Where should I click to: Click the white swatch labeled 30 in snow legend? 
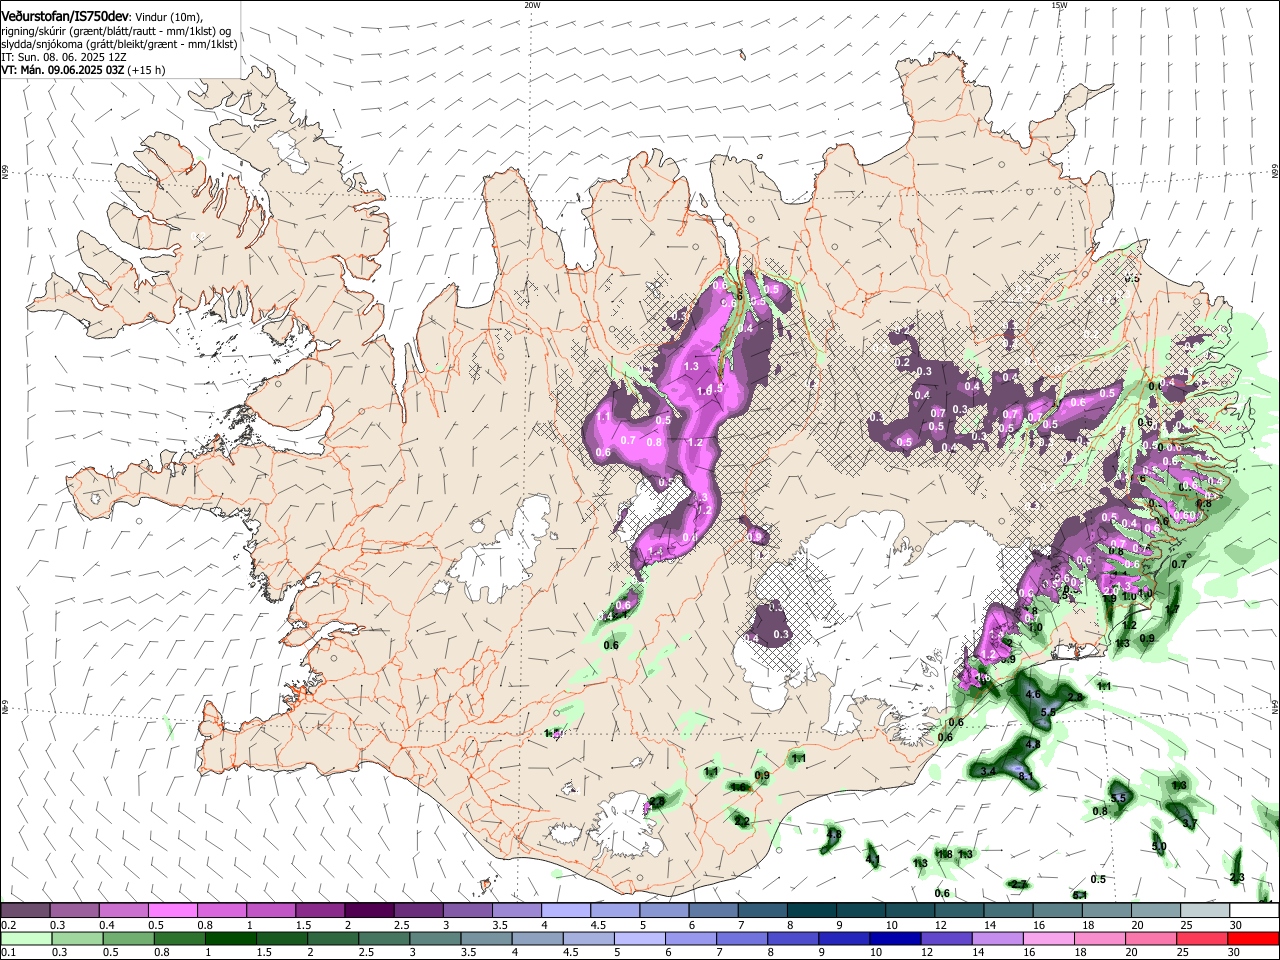click(1254, 911)
